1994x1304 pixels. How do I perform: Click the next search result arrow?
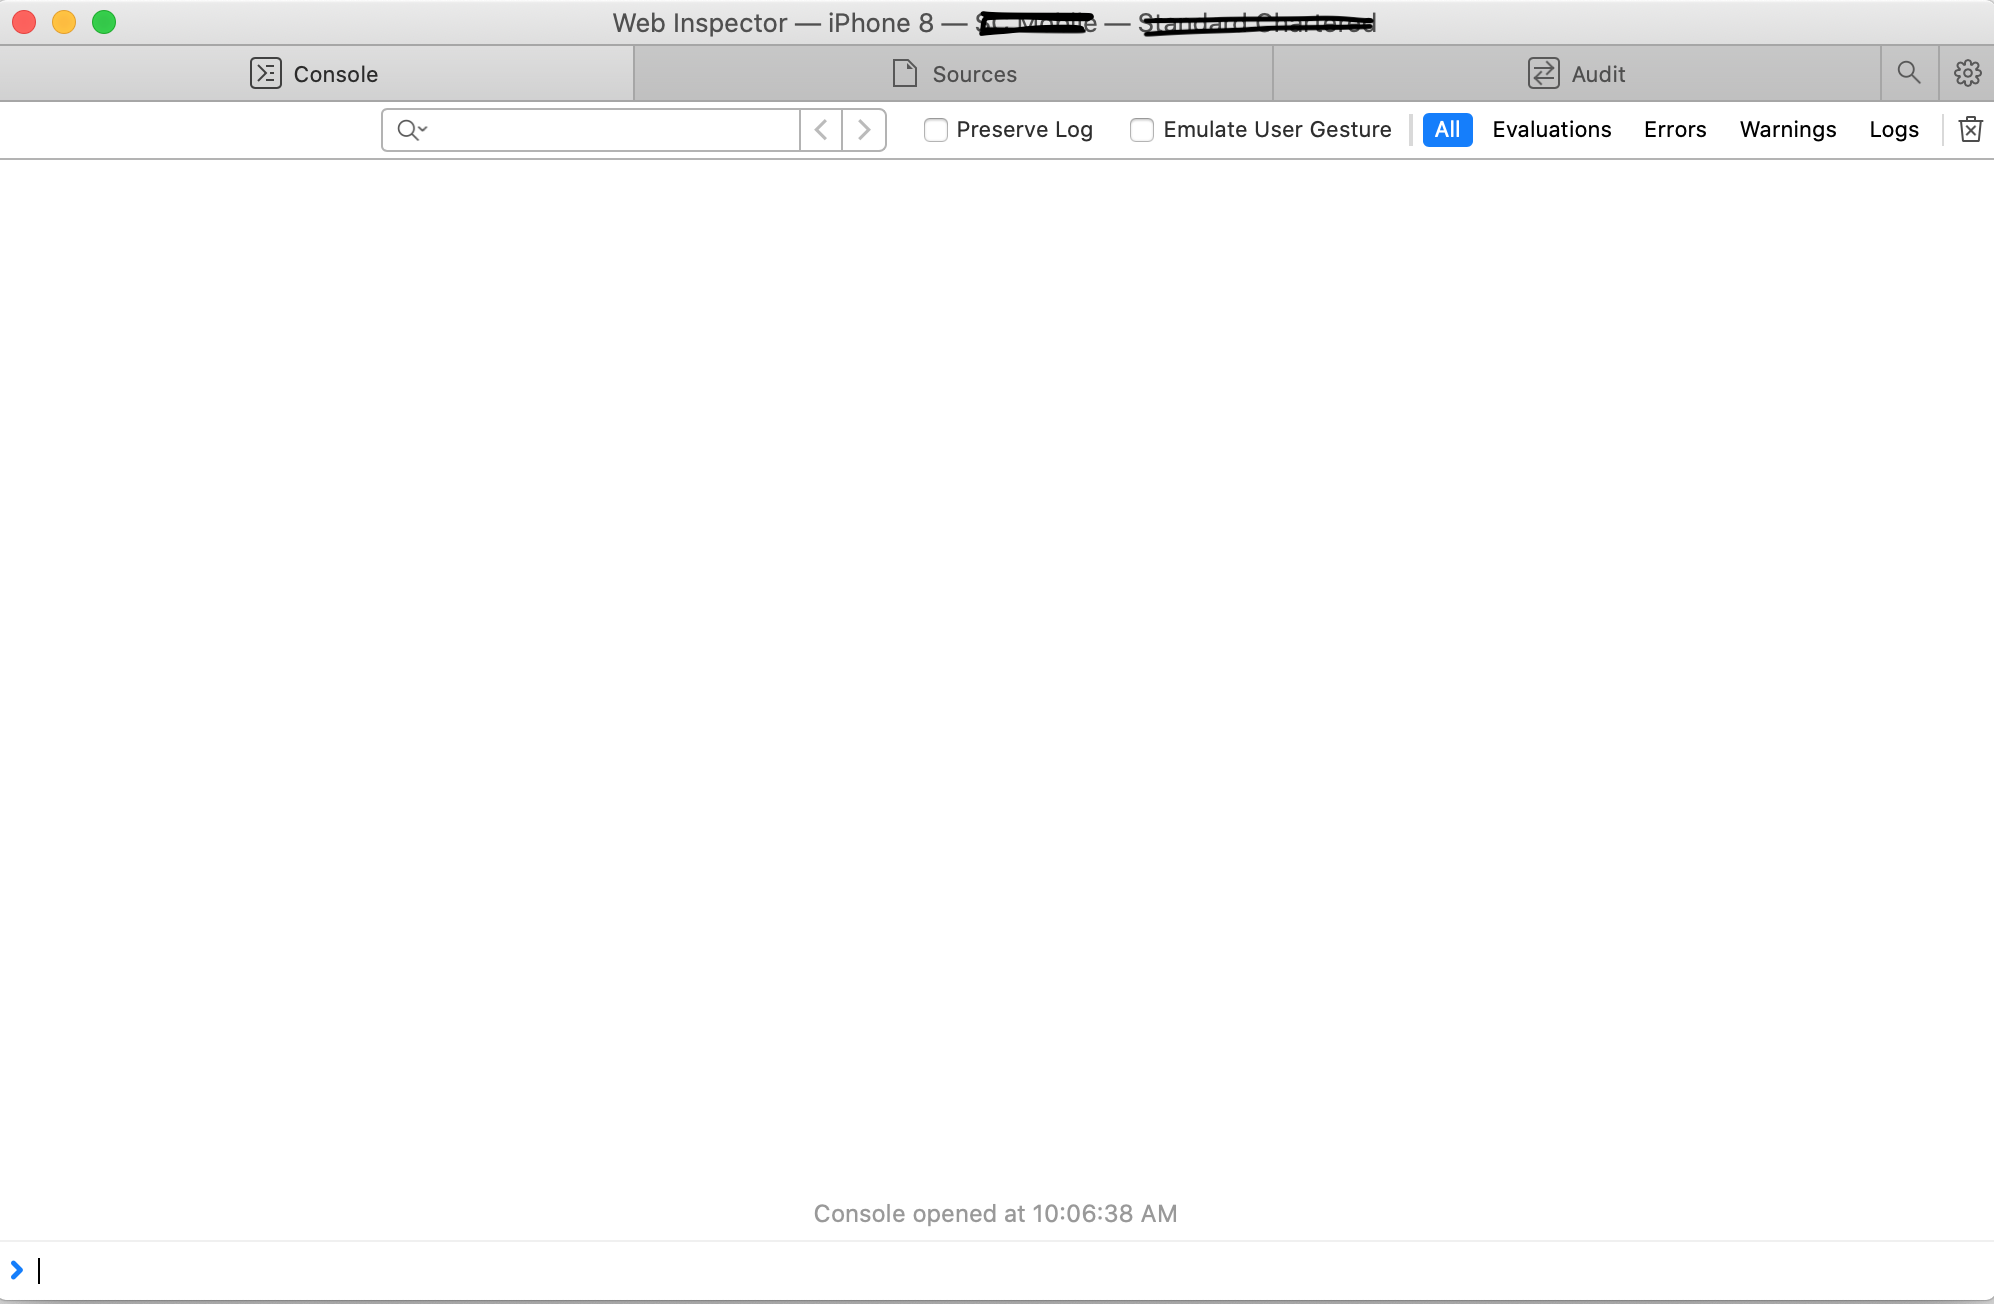[864, 130]
